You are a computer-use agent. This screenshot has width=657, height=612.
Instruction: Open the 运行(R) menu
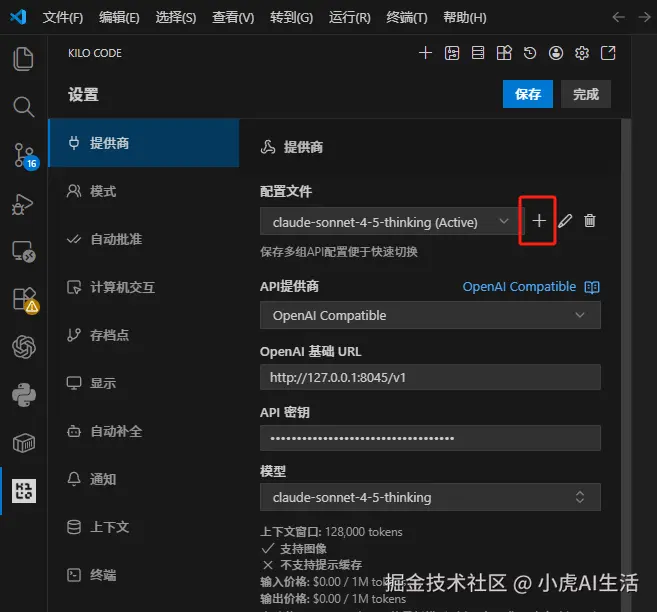click(x=349, y=17)
